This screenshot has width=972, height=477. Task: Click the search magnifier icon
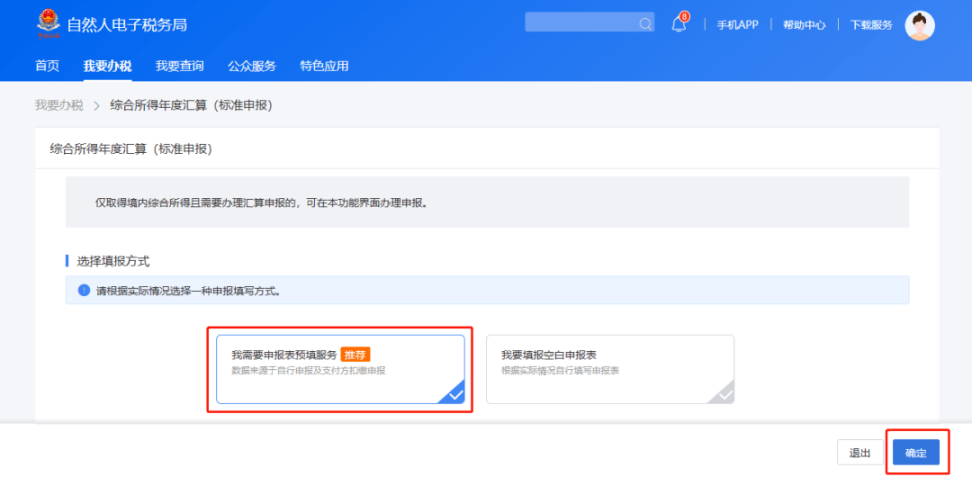click(645, 24)
